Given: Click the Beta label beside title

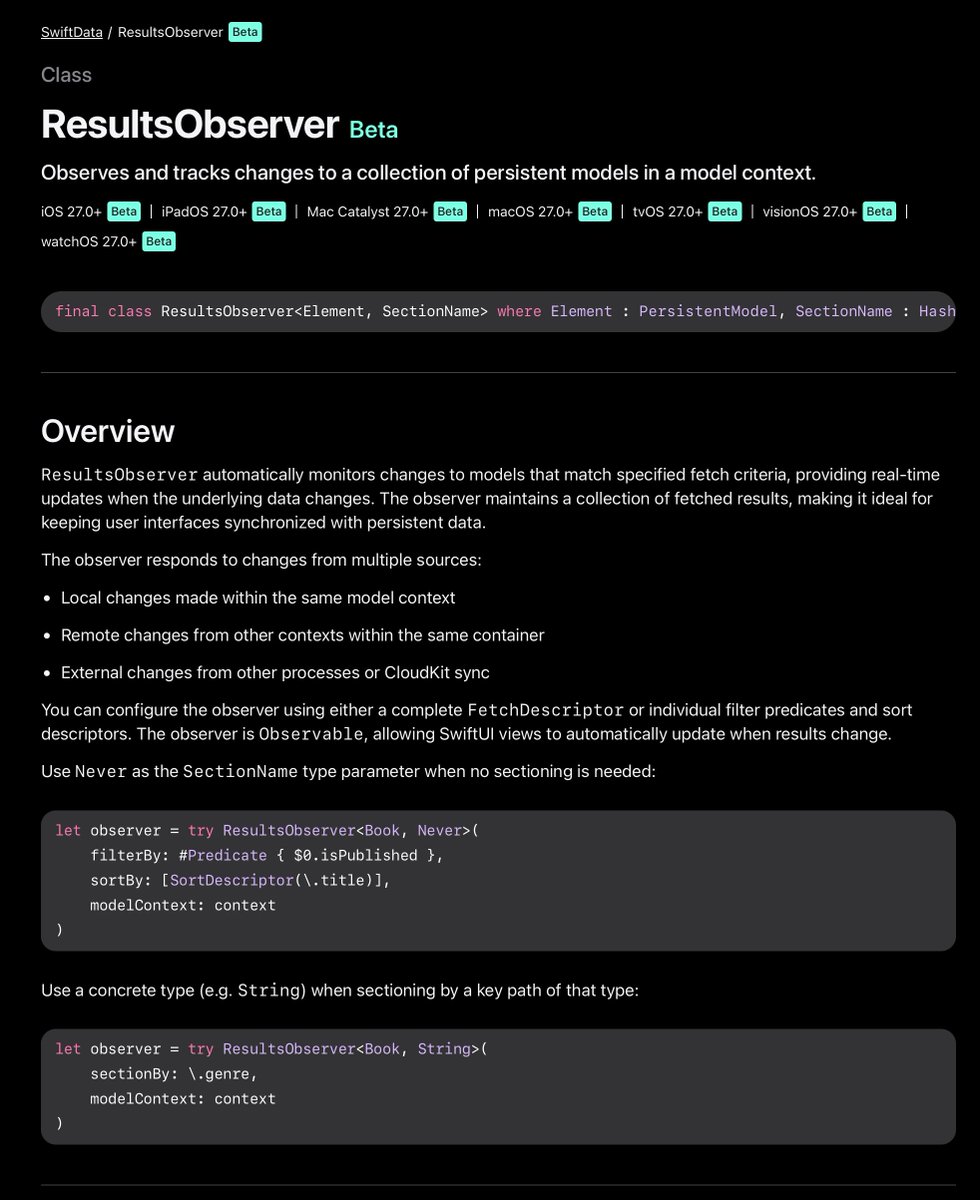Looking at the screenshot, I should pyautogui.click(x=374, y=129).
